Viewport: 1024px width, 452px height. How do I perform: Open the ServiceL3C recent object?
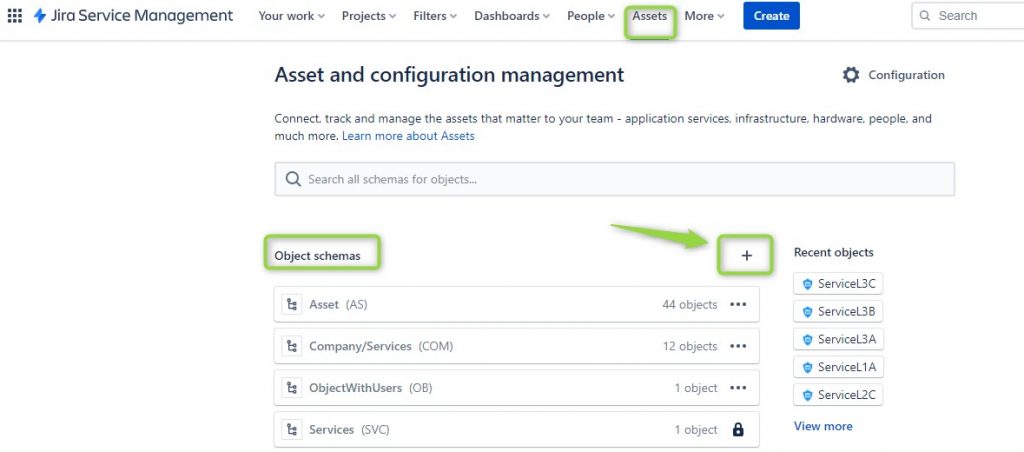point(838,284)
